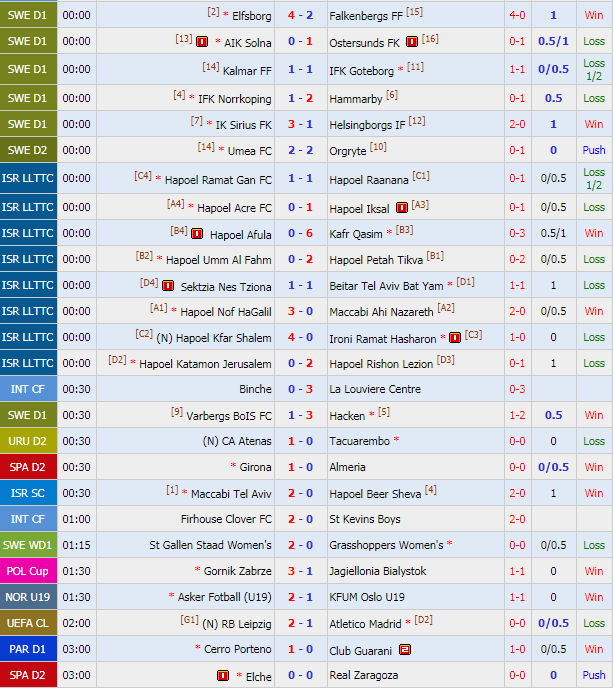
Task: Click the red card icon beside AIK Solna
Action: click(x=202, y=42)
